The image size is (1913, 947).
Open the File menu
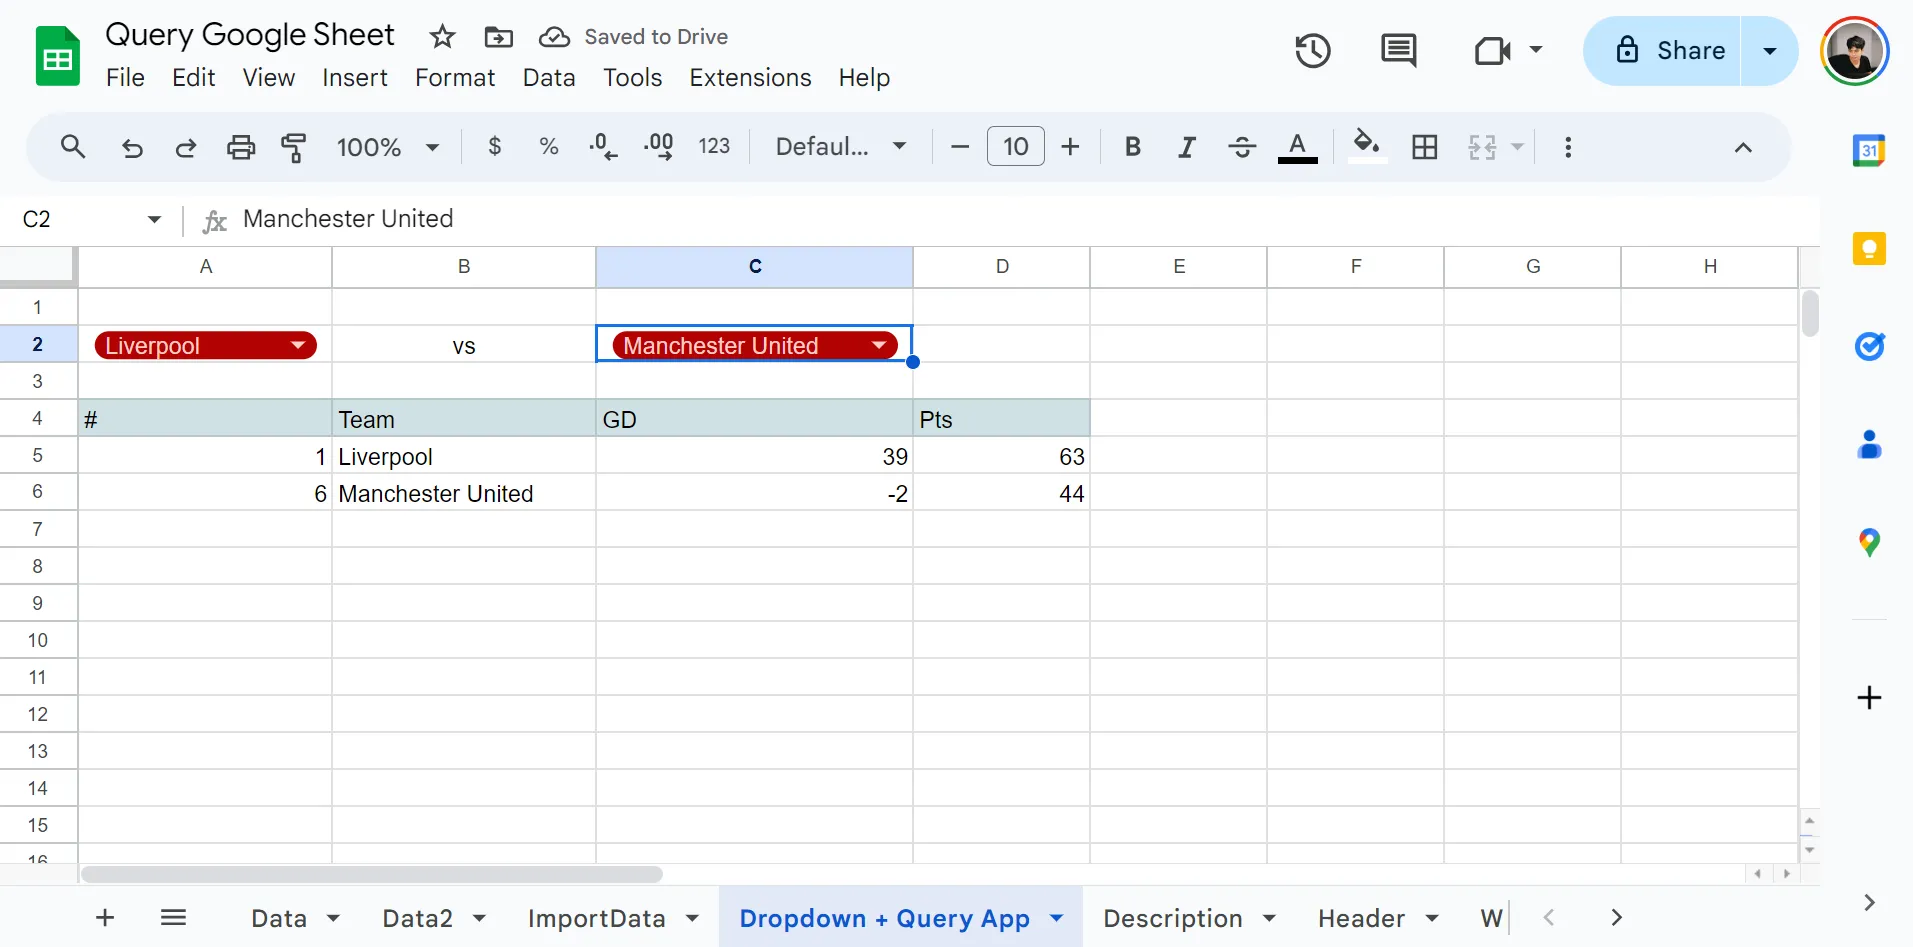pos(125,77)
